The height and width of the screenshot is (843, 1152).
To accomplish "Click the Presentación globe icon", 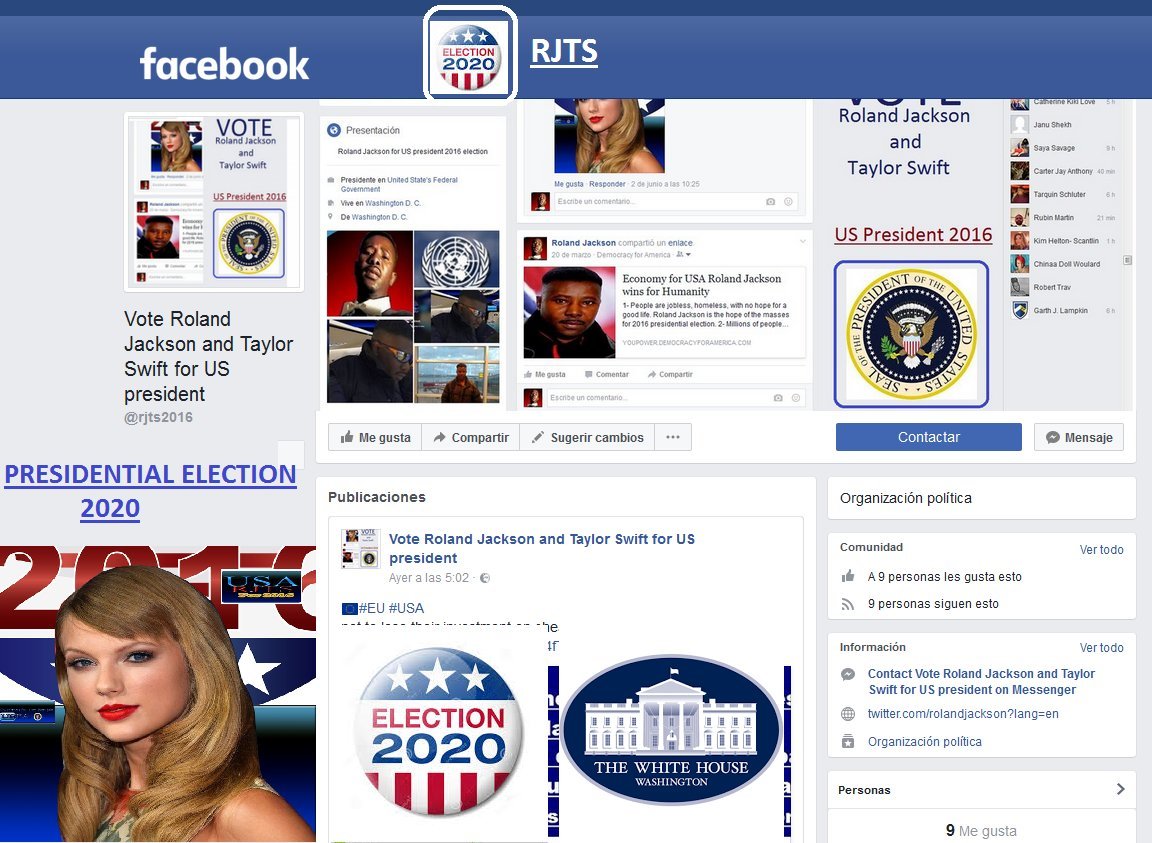I will [334, 130].
